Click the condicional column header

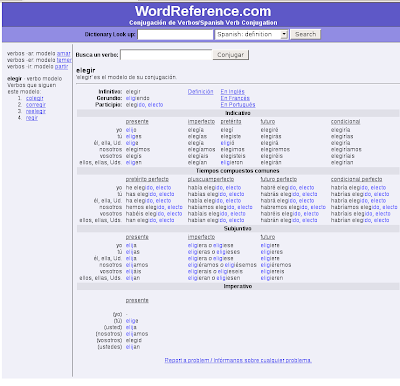tap(345, 122)
